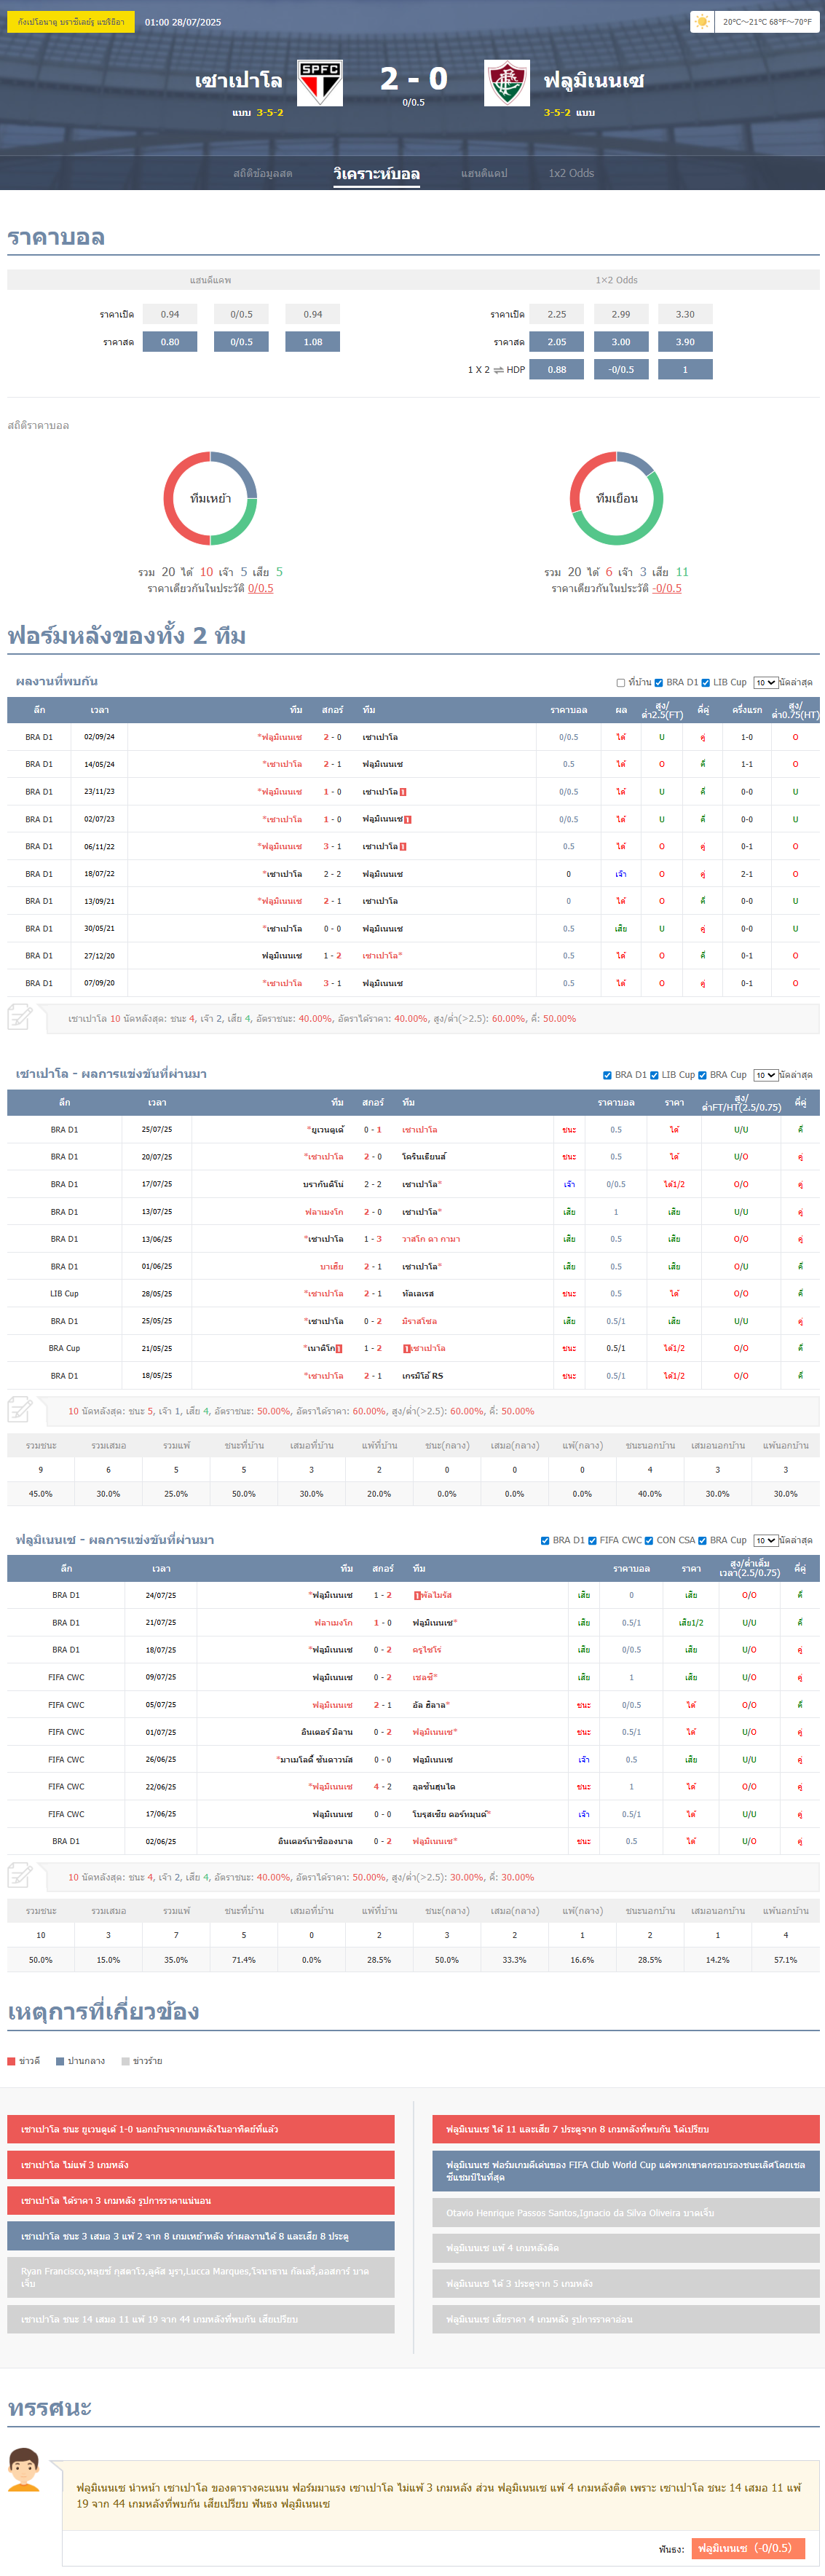The image size is (825, 2576).
Task: Click the analyst avatar in ทรรศนะ section
Action: (23, 2469)
